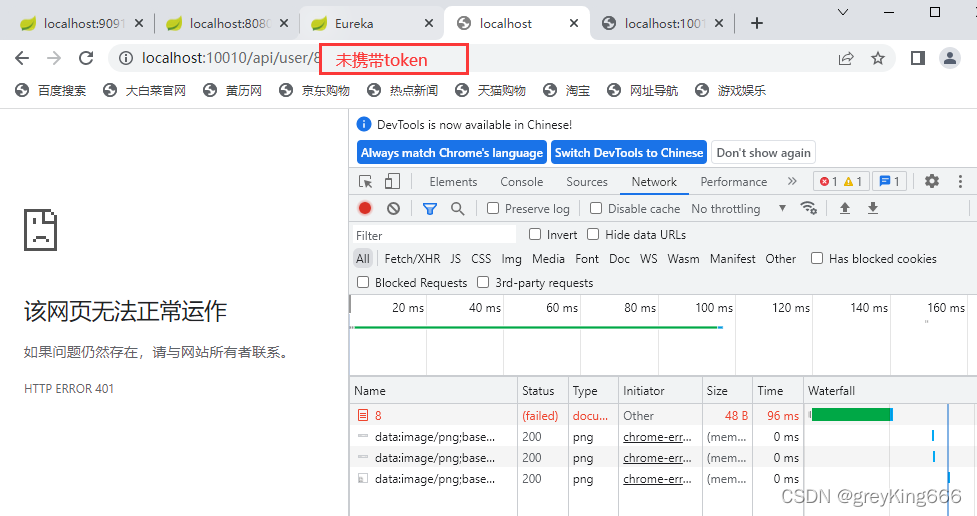Close the Eureka tab
977x516 pixels.
coord(429,23)
